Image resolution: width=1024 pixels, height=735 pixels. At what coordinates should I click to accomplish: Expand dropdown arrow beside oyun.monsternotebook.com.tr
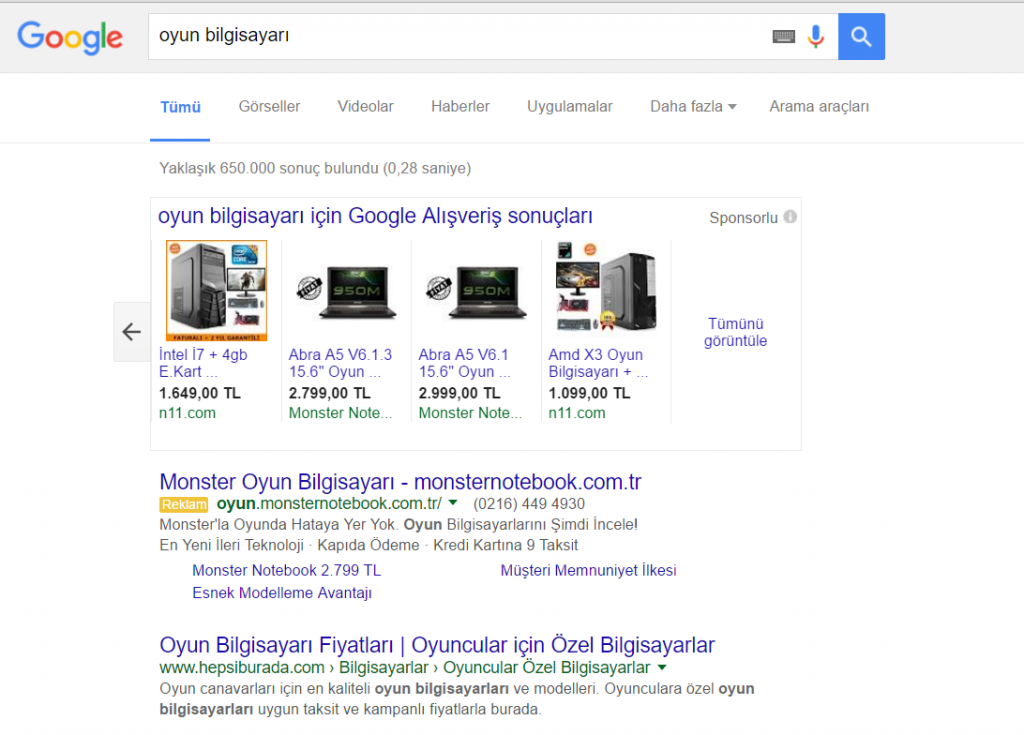pos(453,503)
